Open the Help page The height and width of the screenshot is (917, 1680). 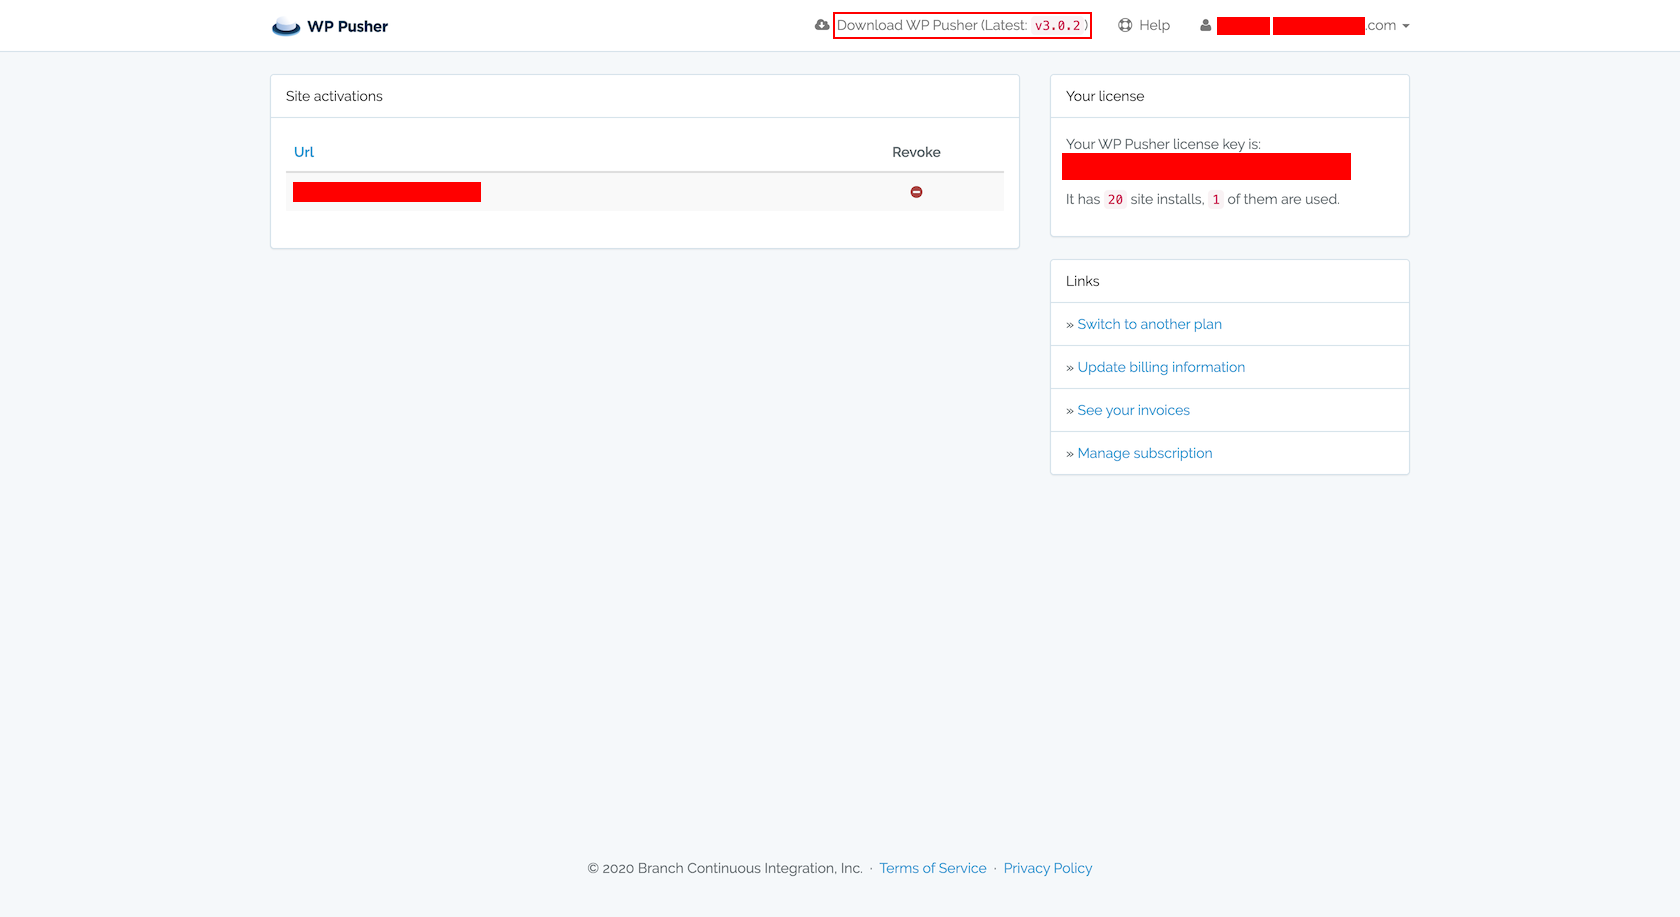pyautogui.click(x=1156, y=25)
